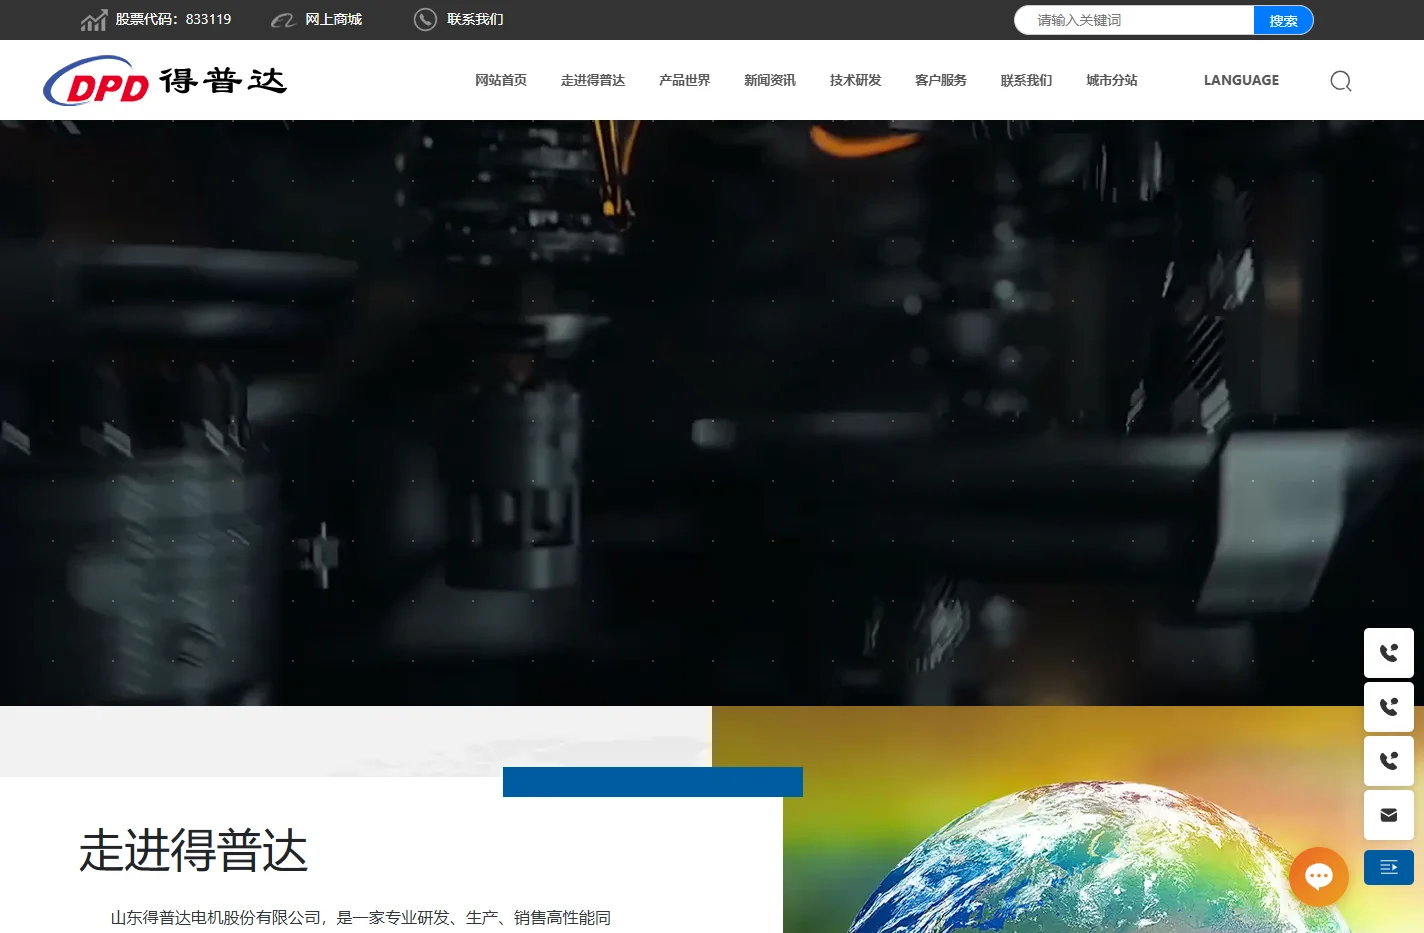Open 联系我们 in main navigation
The width and height of the screenshot is (1424, 933).
coord(1027,80)
